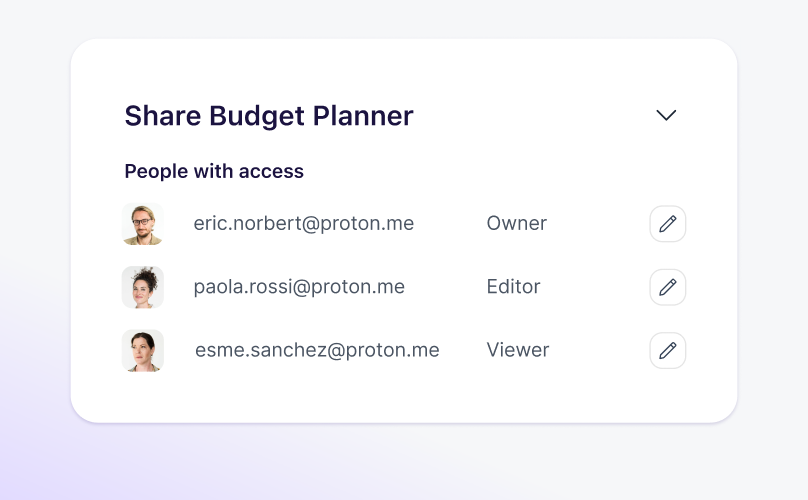The height and width of the screenshot is (500, 808).
Task: Click the Viewer role label
Action: point(517,351)
